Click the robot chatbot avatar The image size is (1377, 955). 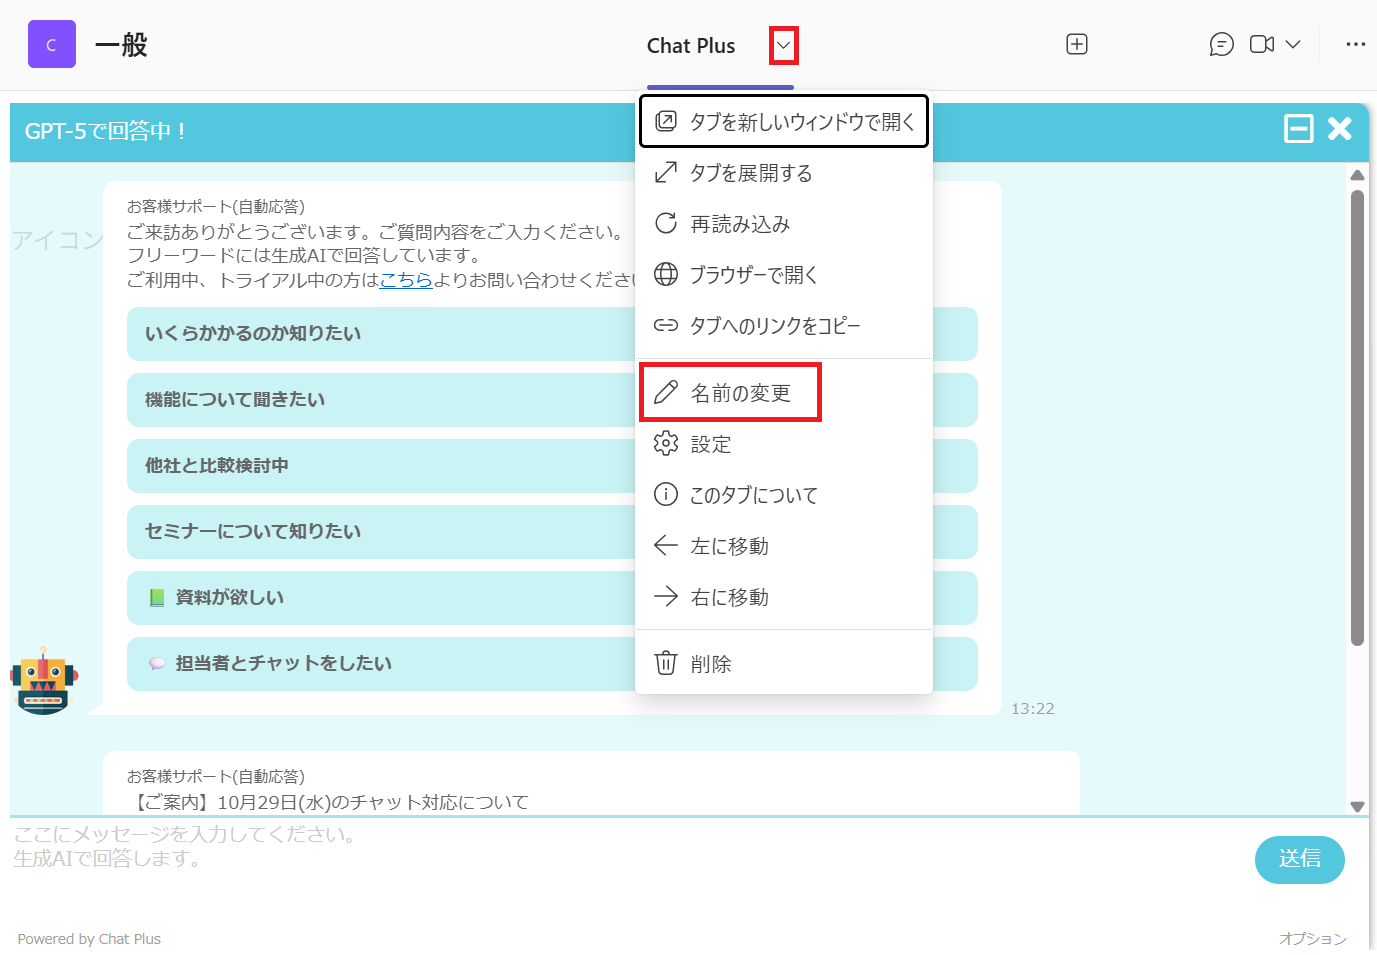(43, 681)
